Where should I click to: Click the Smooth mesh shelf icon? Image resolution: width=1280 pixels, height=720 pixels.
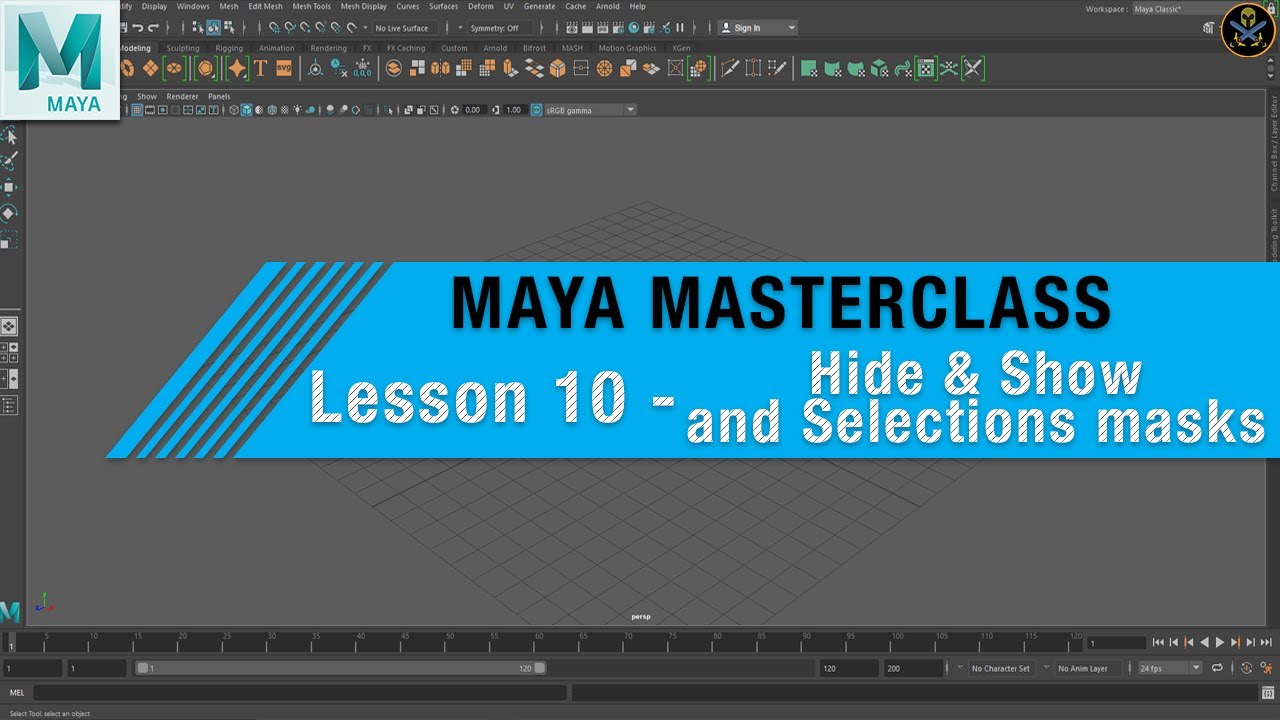click(x=464, y=68)
